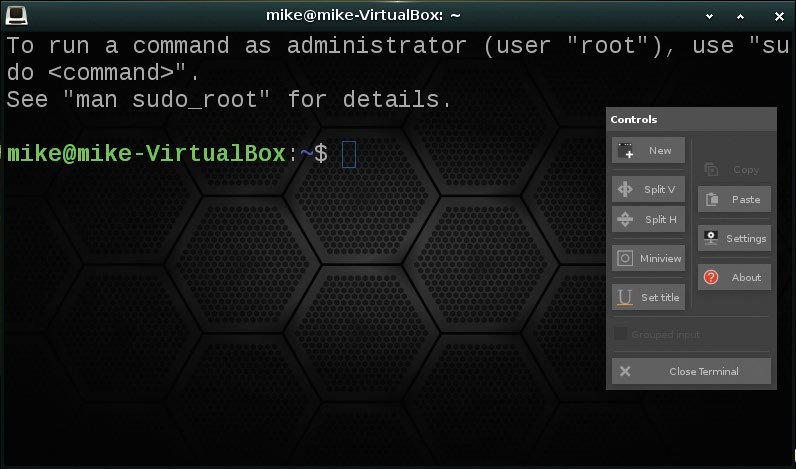This screenshot has width=796, height=469.
Task: Close the window with the title bar X
Action: point(779,16)
